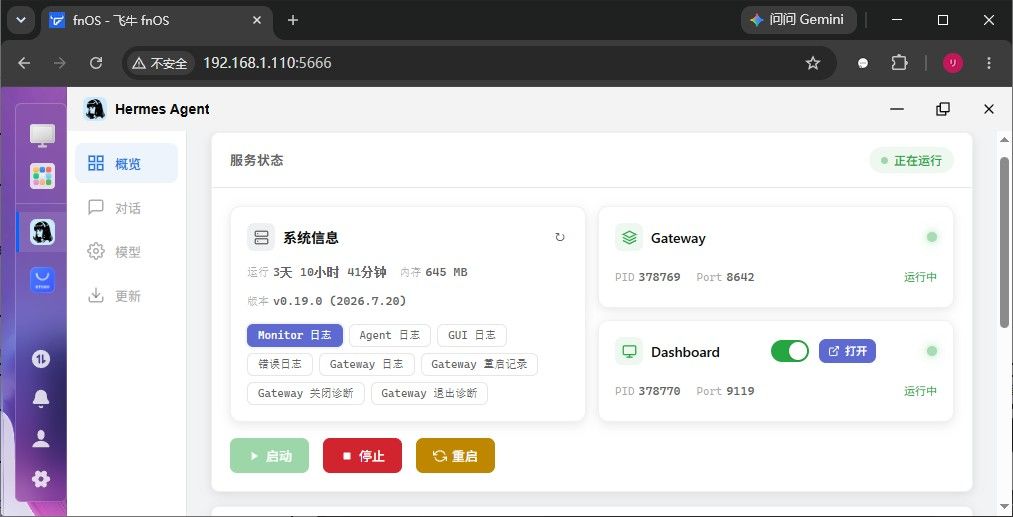
Task: Show the Gateway 退出诊断
Action: click(429, 393)
